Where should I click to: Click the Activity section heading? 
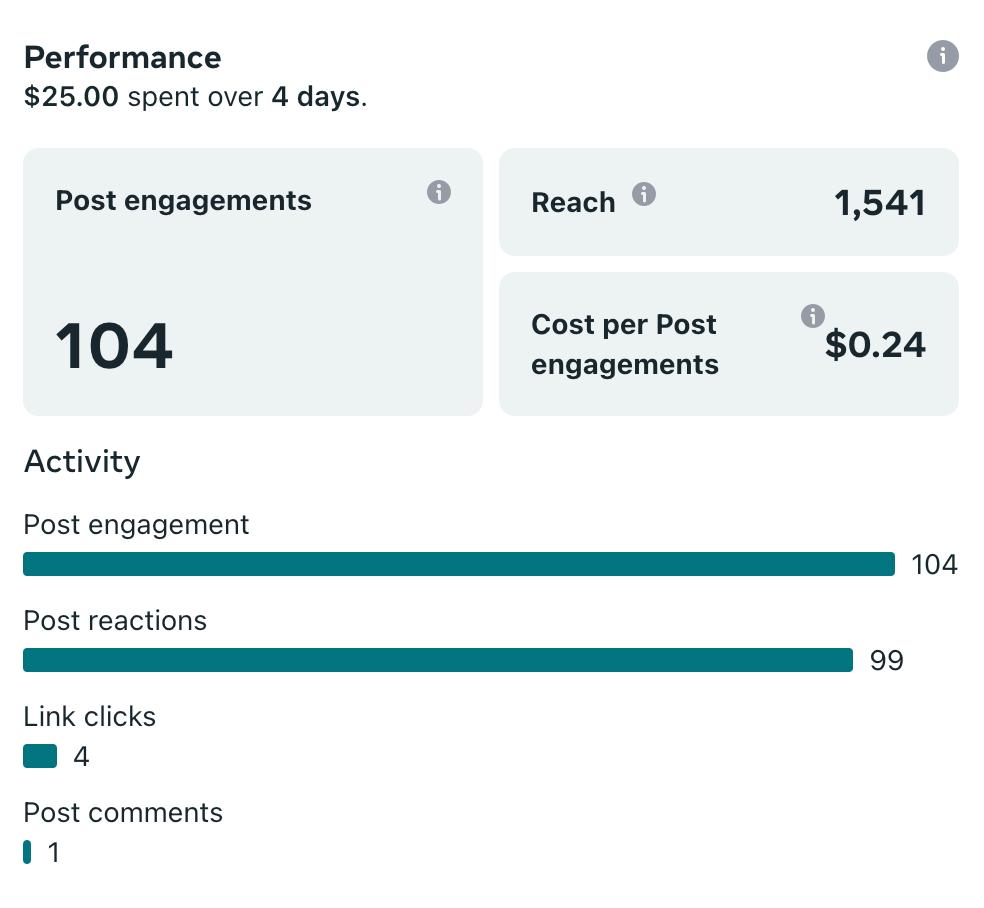(x=82, y=461)
